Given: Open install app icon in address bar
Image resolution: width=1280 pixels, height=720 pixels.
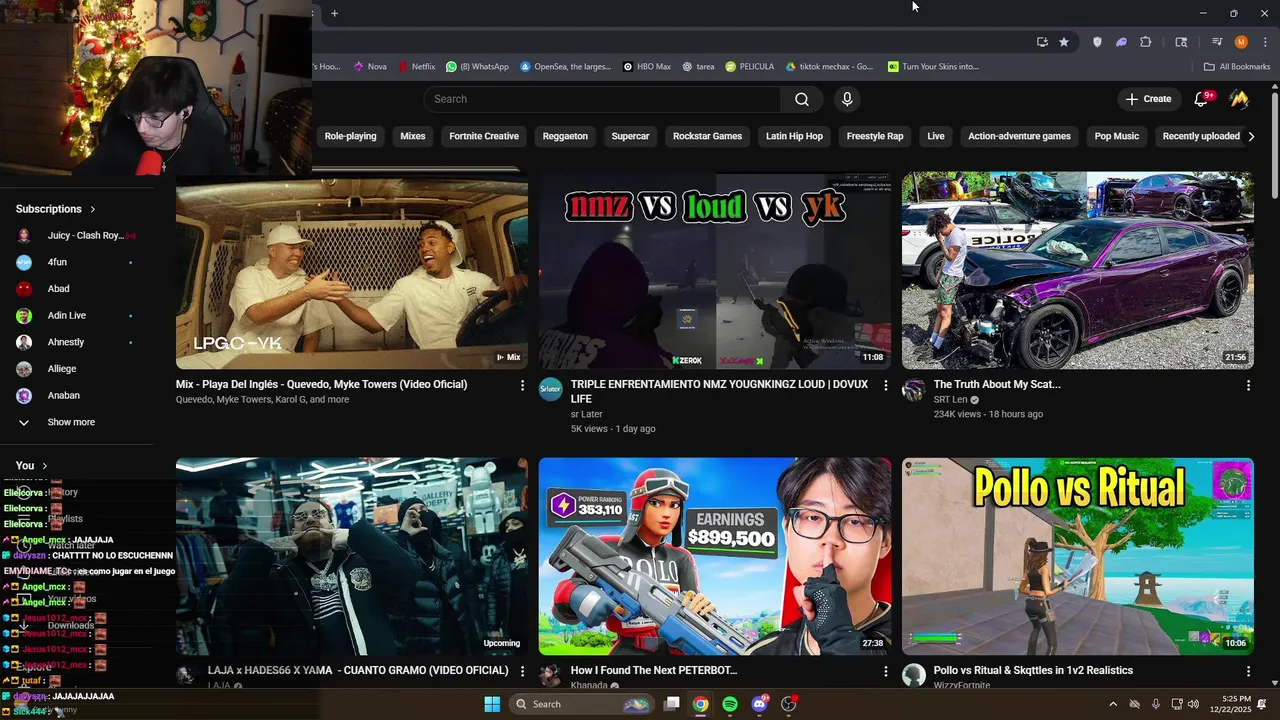Looking at the screenshot, I should [x=1042, y=42].
